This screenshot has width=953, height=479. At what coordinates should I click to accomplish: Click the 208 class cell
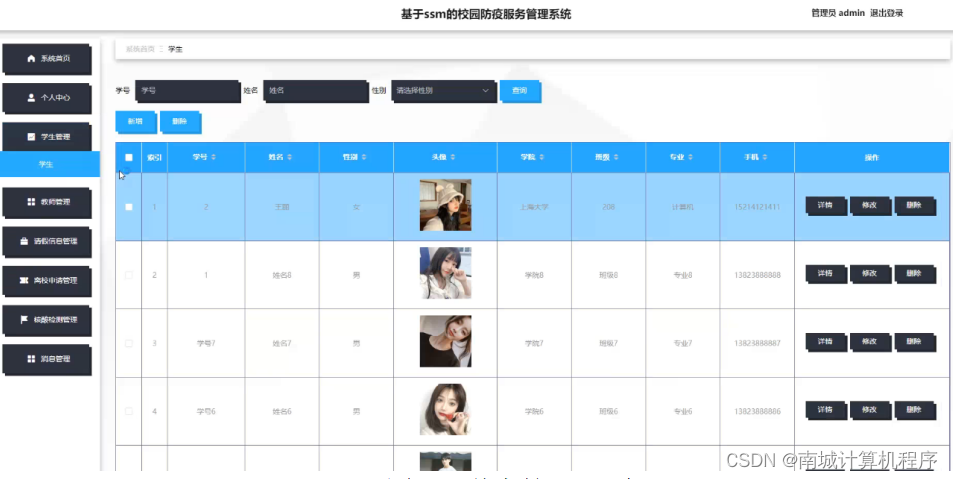[x=608, y=207]
